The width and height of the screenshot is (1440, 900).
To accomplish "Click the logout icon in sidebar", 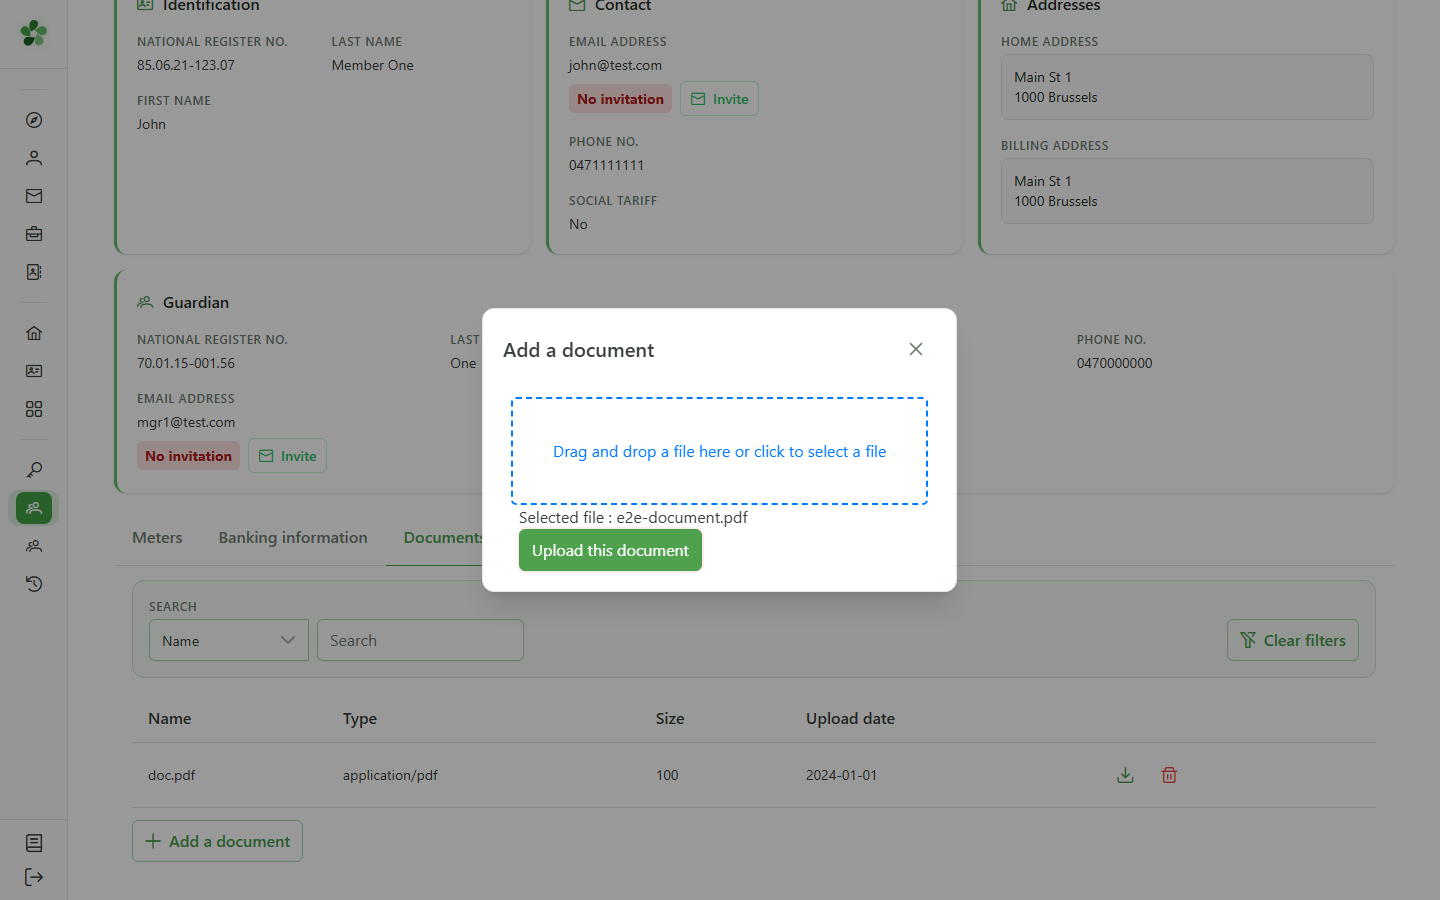I will (x=34, y=877).
